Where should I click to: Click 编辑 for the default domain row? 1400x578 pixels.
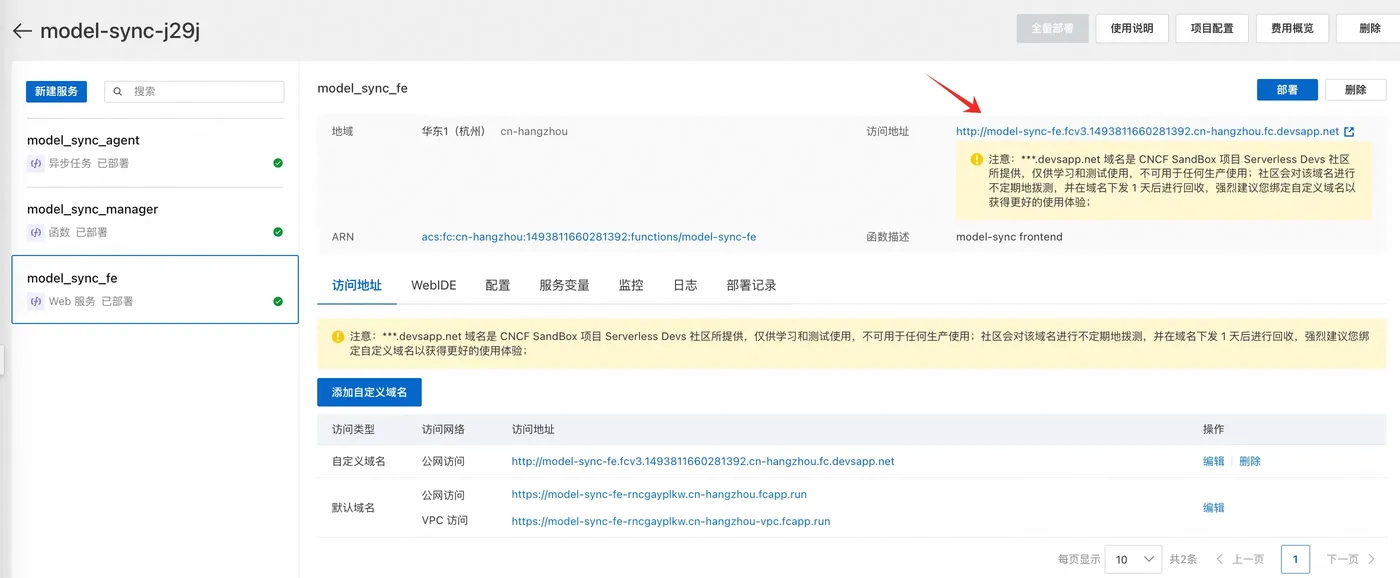click(x=1213, y=507)
